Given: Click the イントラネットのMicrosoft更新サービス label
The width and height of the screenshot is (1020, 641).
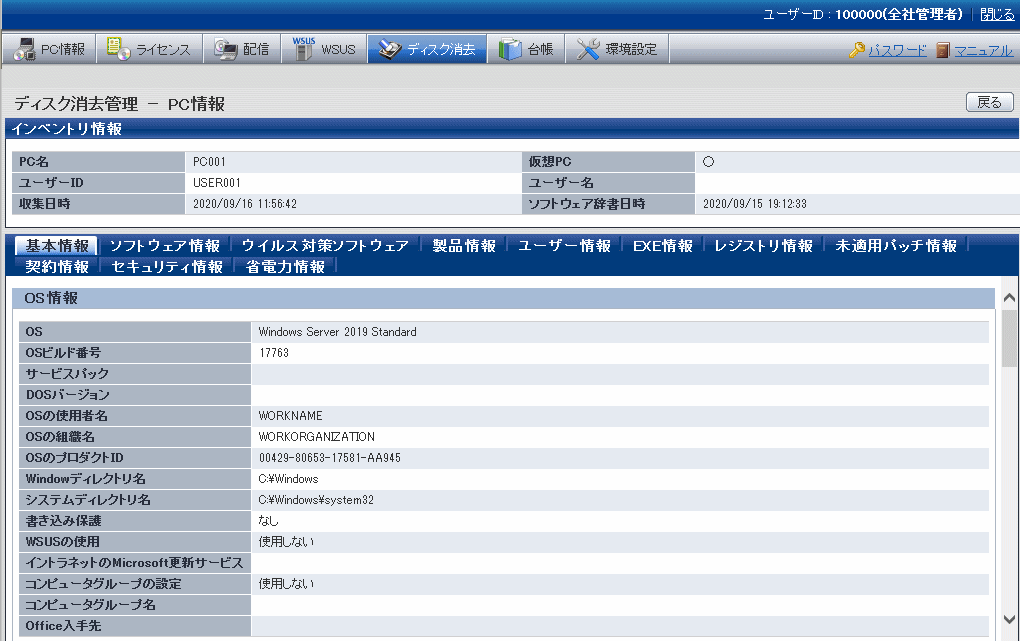Looking at the screenshot, I should tap(134, 563).
